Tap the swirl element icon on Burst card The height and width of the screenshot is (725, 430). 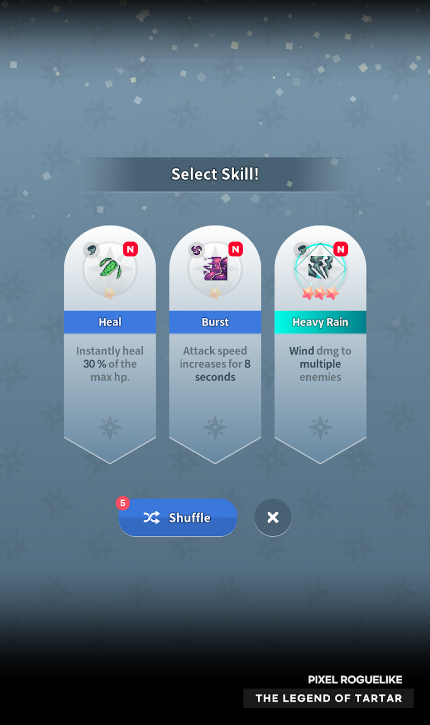(196, 250)
